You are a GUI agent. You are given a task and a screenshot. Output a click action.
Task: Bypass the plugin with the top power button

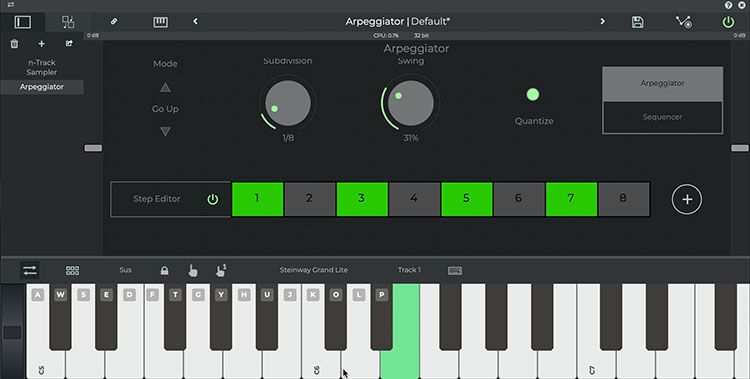728,22
